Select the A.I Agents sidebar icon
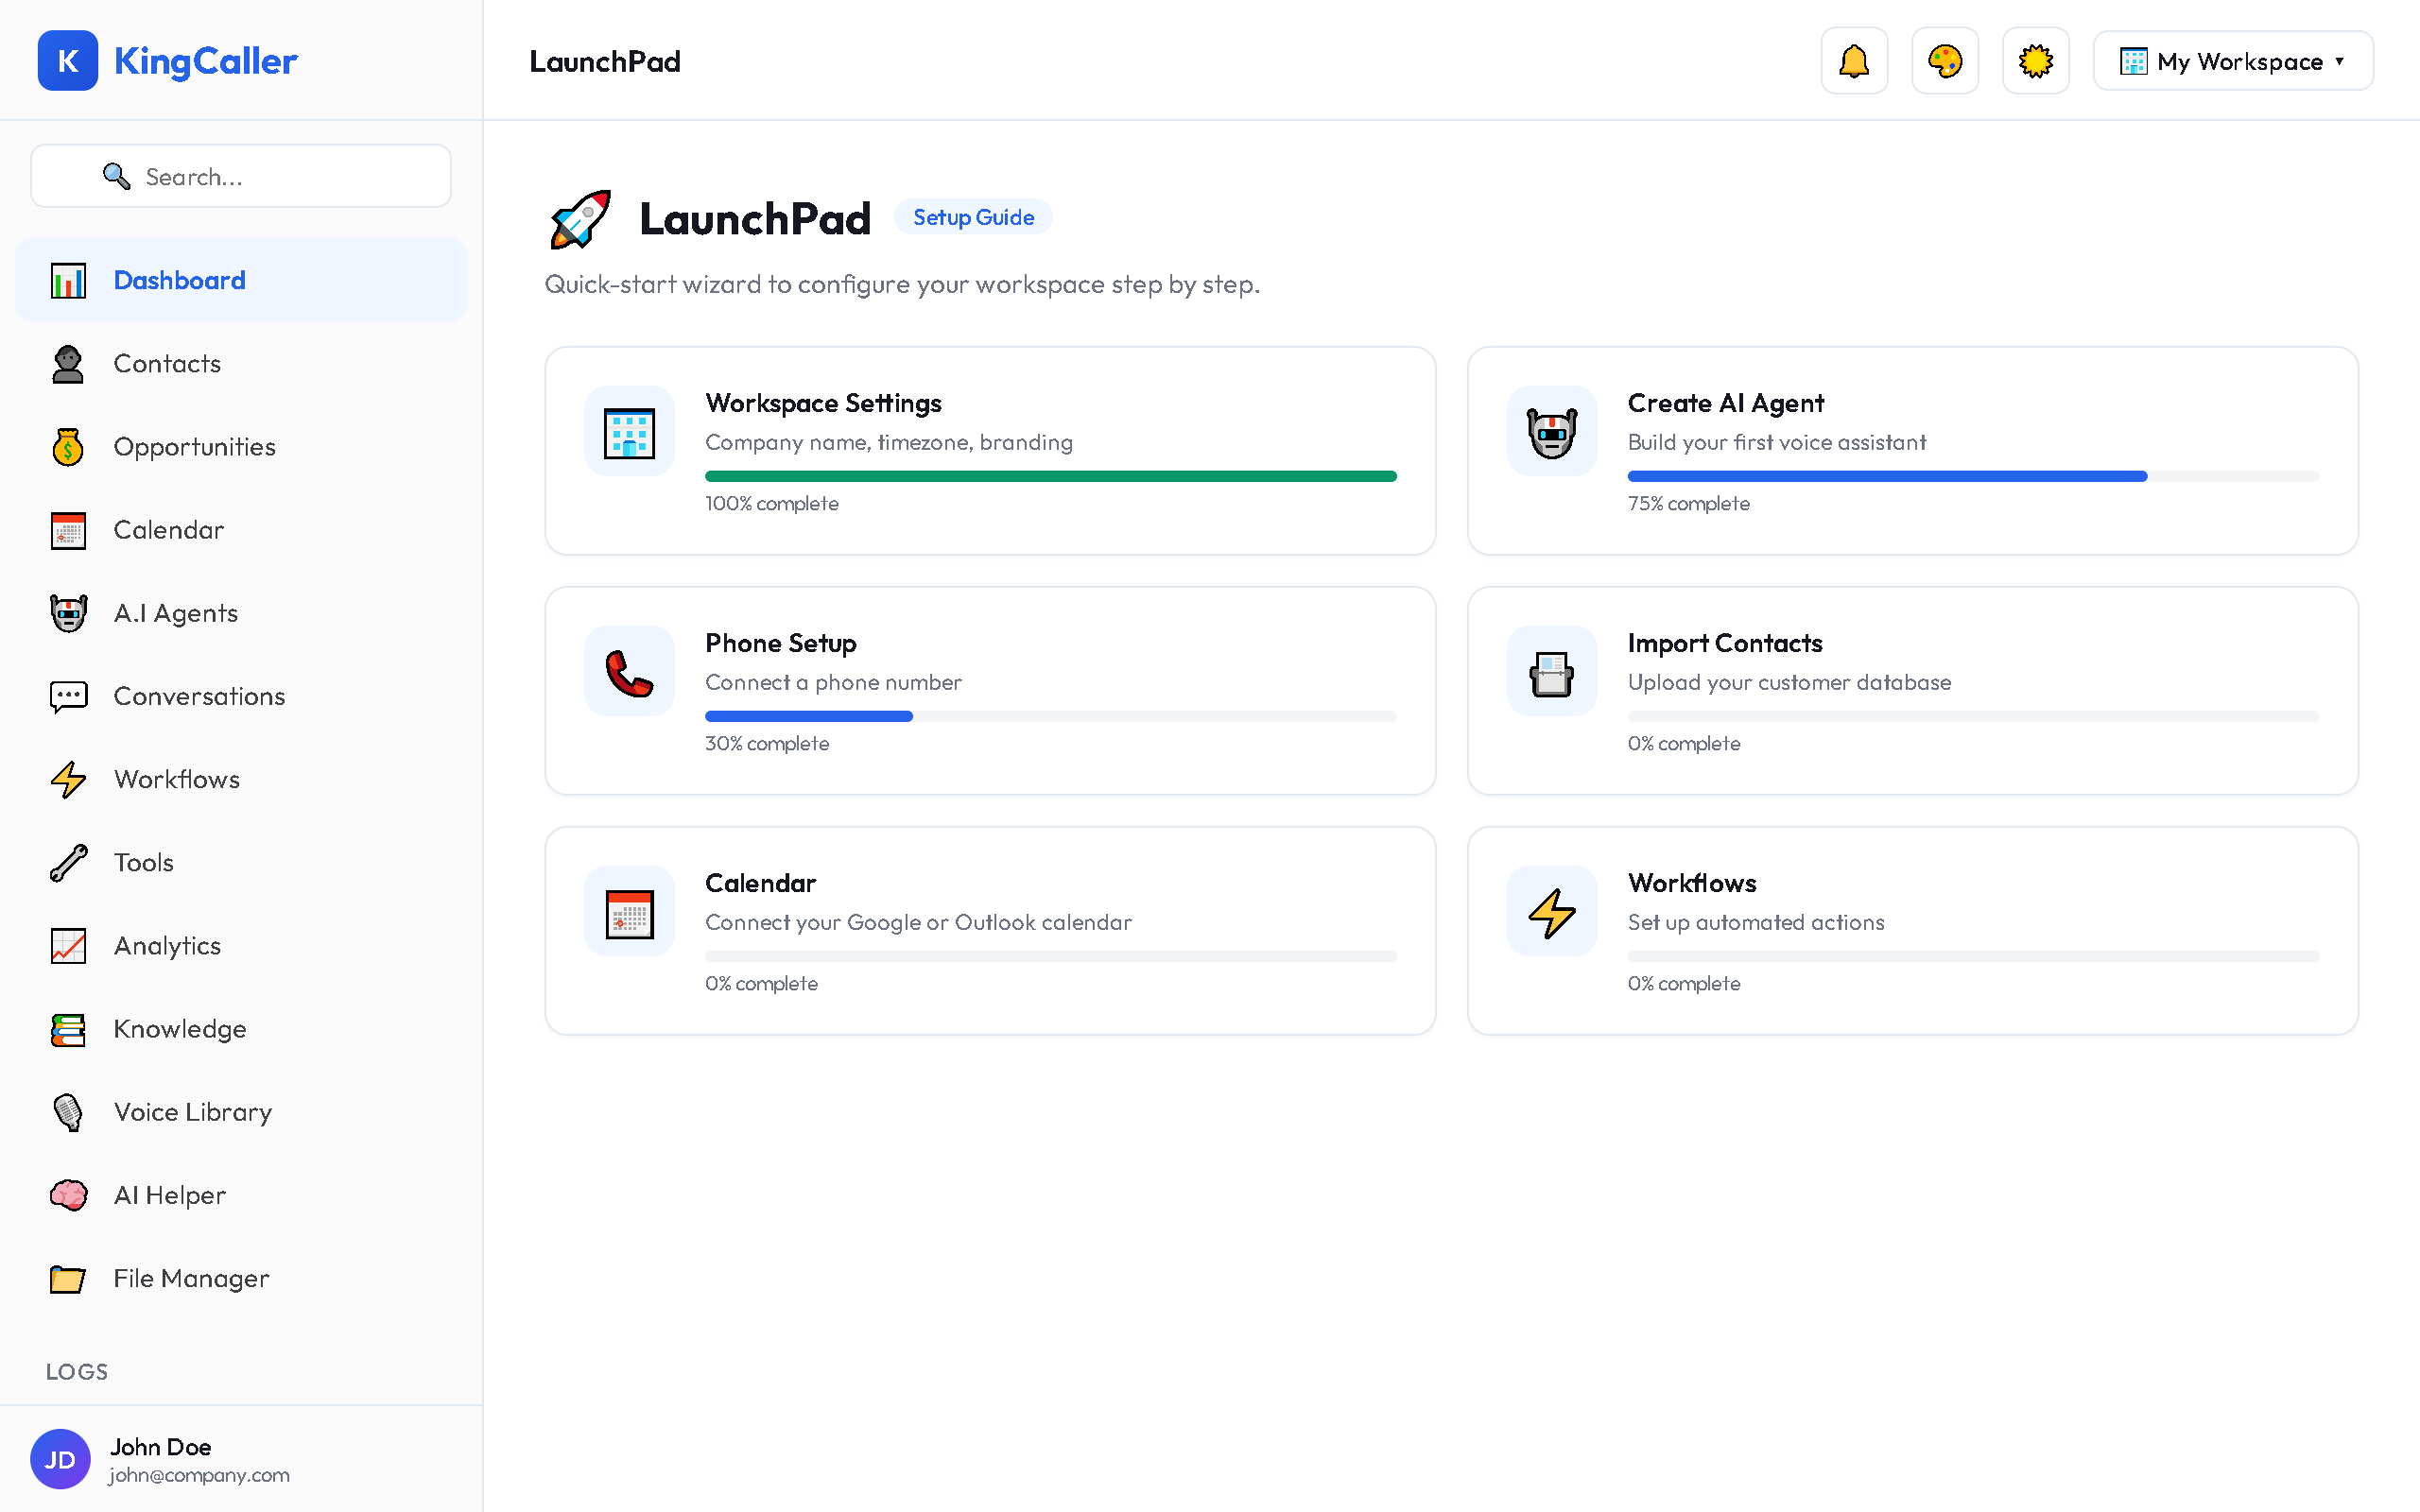The width and height of the screenshot is (2420, 1512). pyautogui.click(x=67, y=612)
